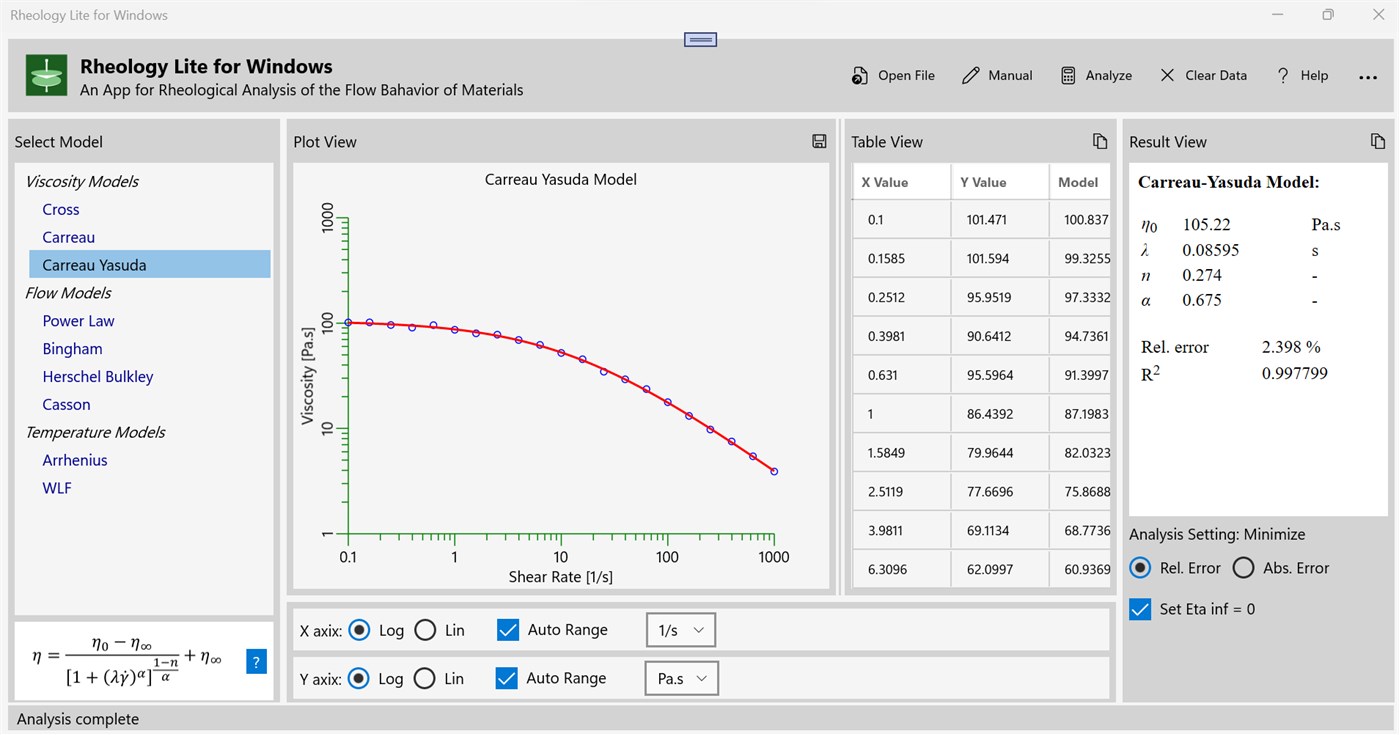Click the Rheology Lite app logo

[x=45, y=74]
